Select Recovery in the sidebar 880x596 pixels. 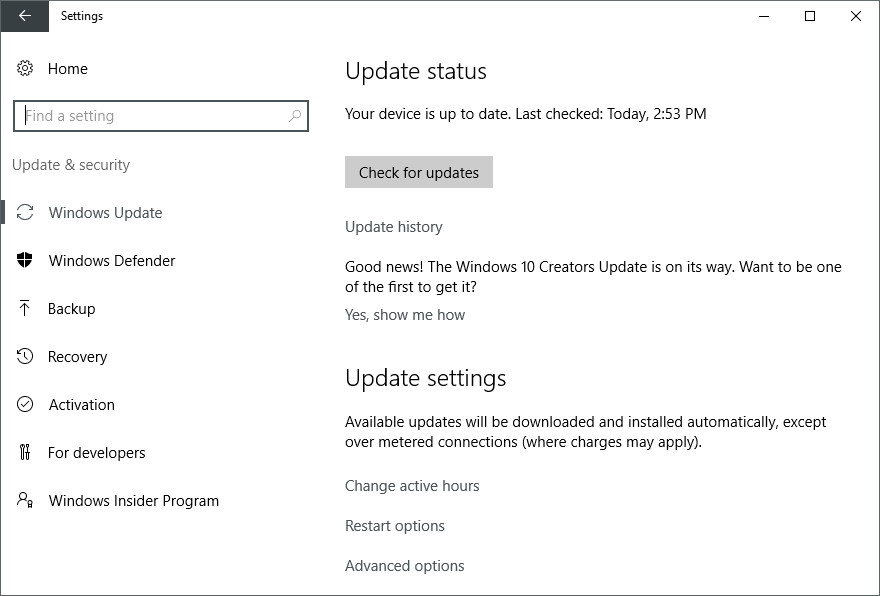(77, 357)
